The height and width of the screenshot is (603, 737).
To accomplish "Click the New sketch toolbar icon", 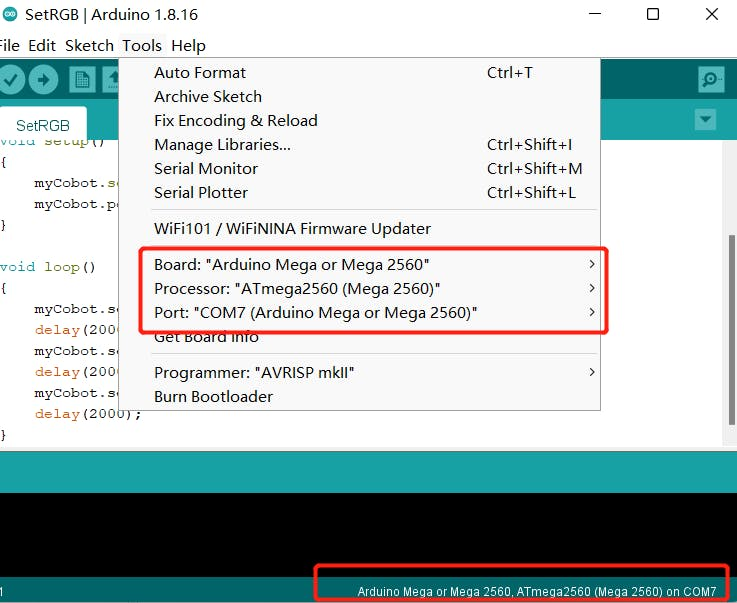I will pos(82,79).
